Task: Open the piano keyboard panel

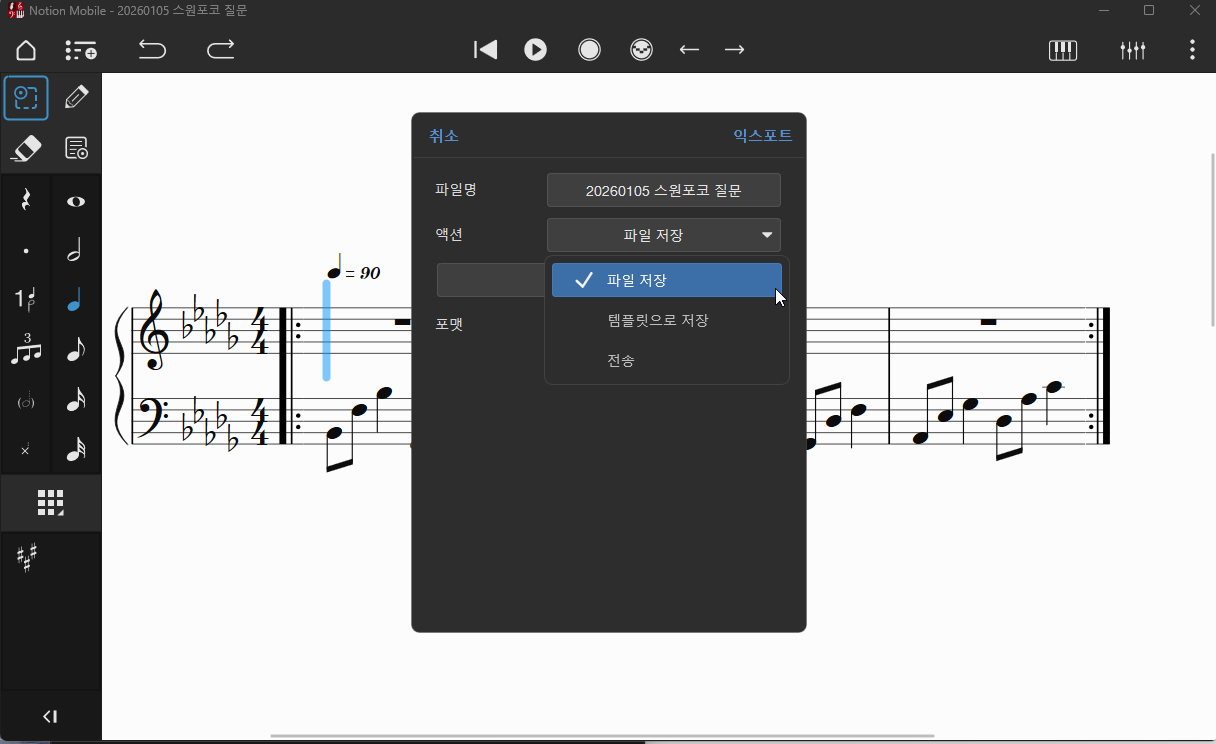Action: pos(1062,50)
